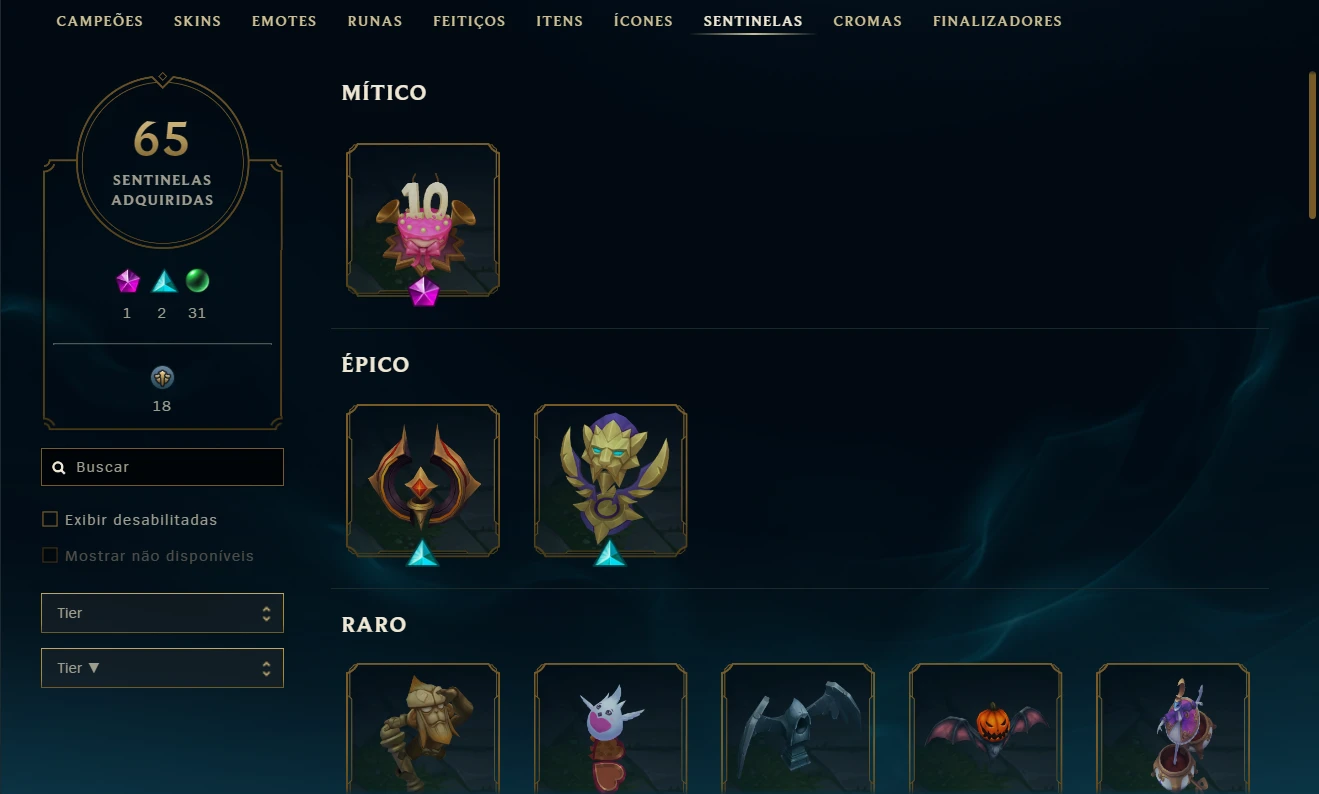The height and width of the screenshot is (794, 1319).
Task: Choose the pumpkin bat ward skin
Action: pos(985,728)
